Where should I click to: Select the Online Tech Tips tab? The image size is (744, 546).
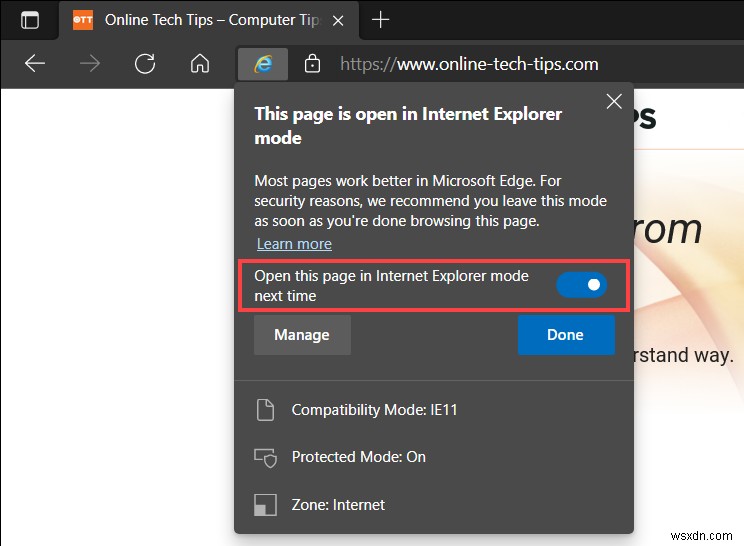[209, 20]
